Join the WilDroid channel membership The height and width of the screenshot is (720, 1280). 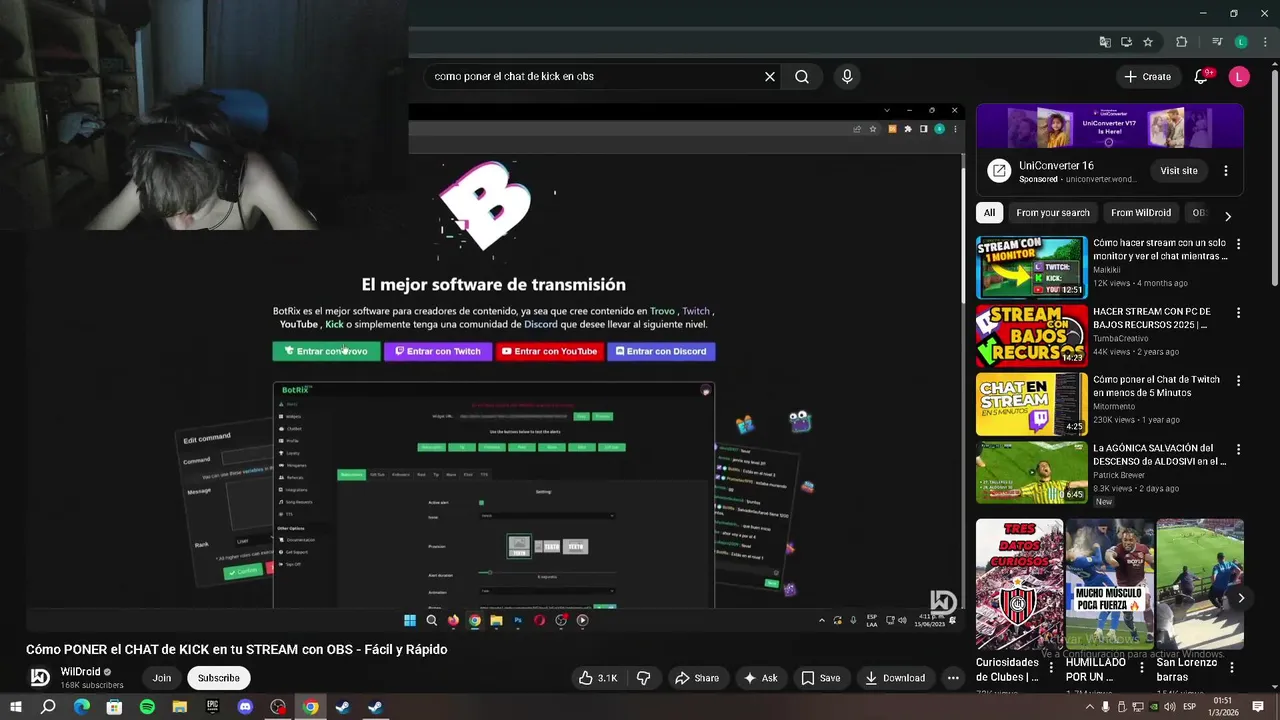(162, 678)
